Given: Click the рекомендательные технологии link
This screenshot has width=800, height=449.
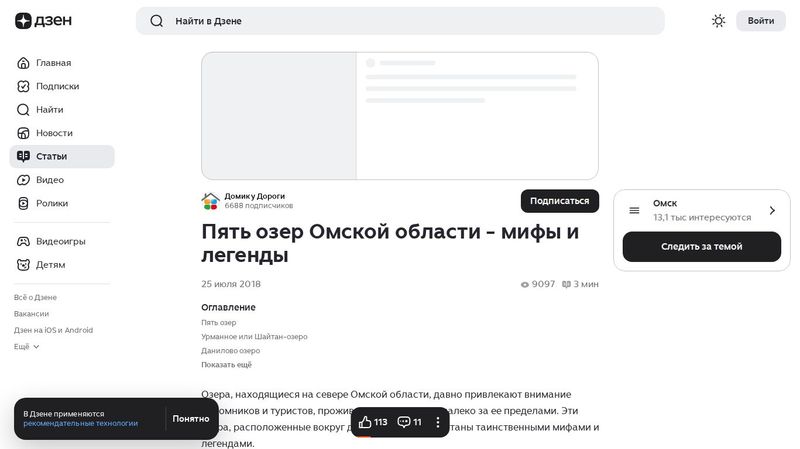Looking at the screenshot, I should [x=80, y=424].
